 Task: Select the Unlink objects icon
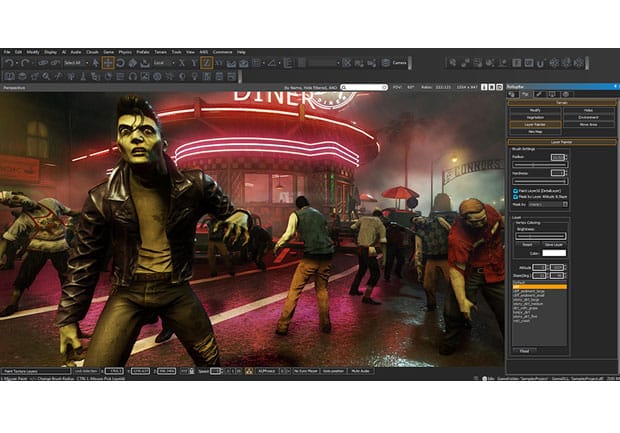tap(55, 63)
